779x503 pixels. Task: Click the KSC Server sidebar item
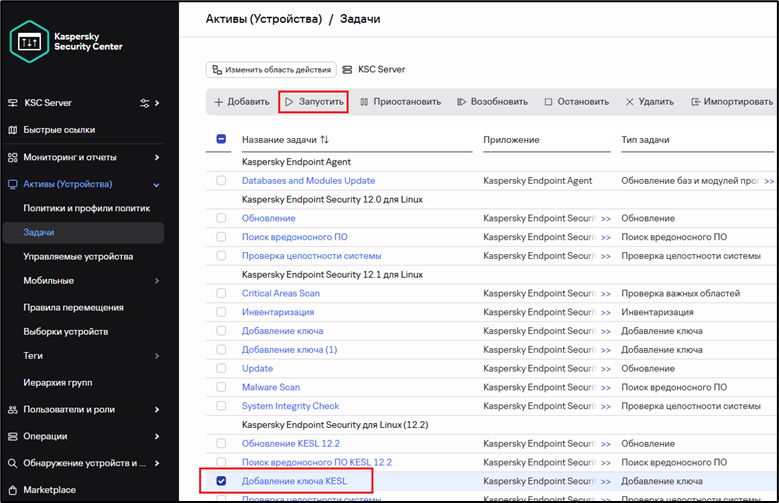click(48, 103)
